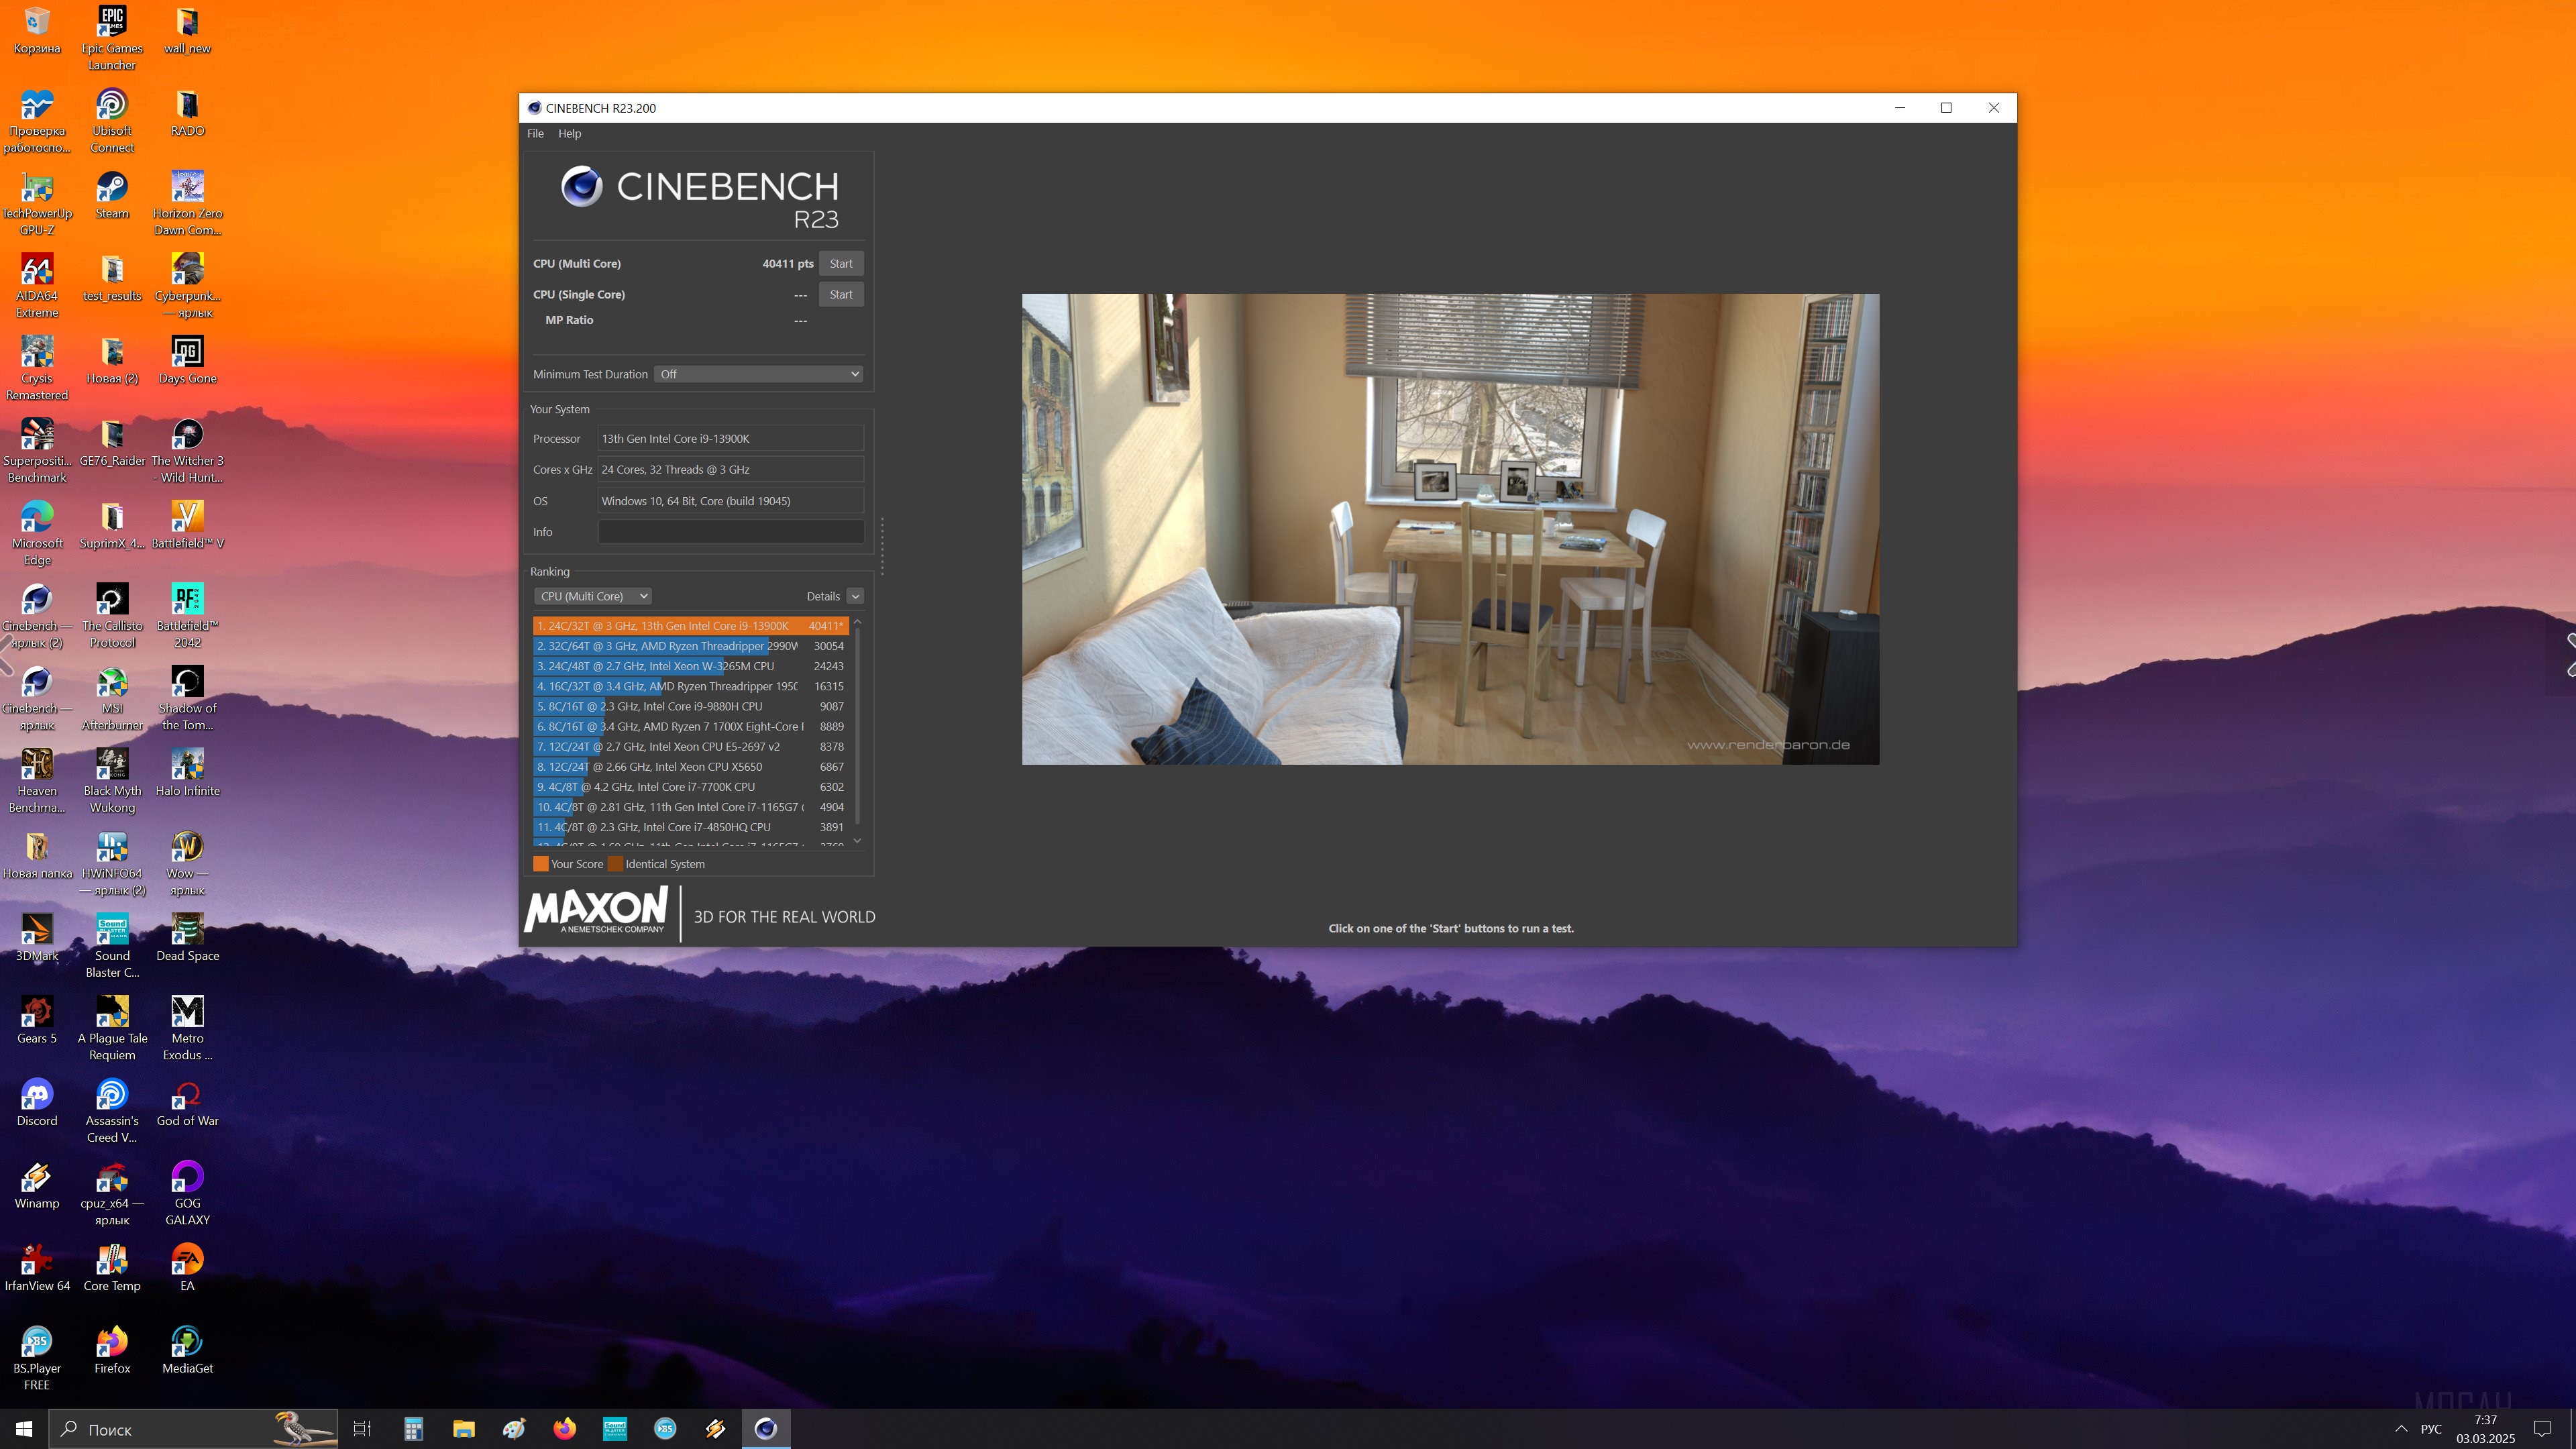Open the File menu

point(535,134)
